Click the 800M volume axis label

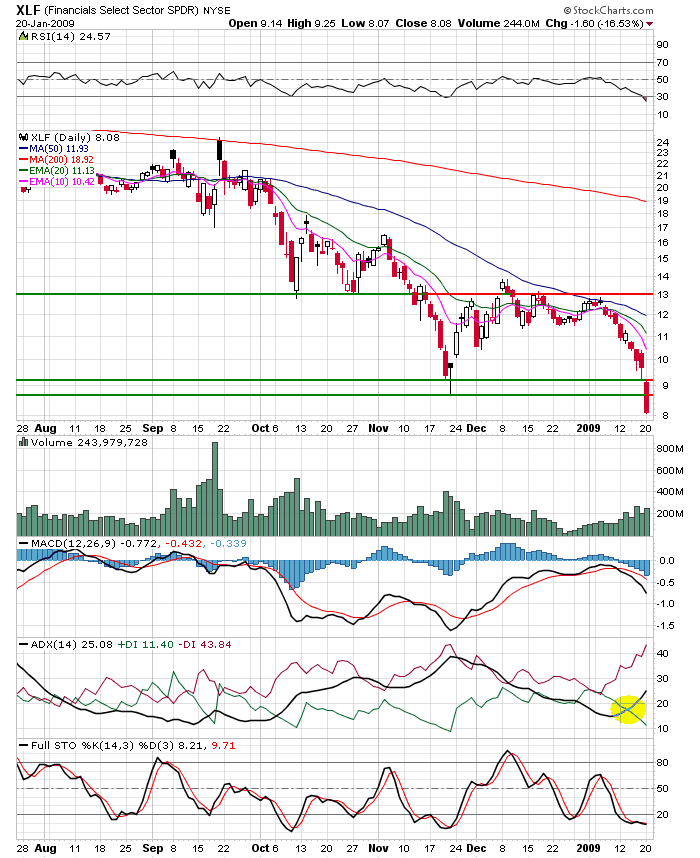pyautogui.click(x=670, y=449)
